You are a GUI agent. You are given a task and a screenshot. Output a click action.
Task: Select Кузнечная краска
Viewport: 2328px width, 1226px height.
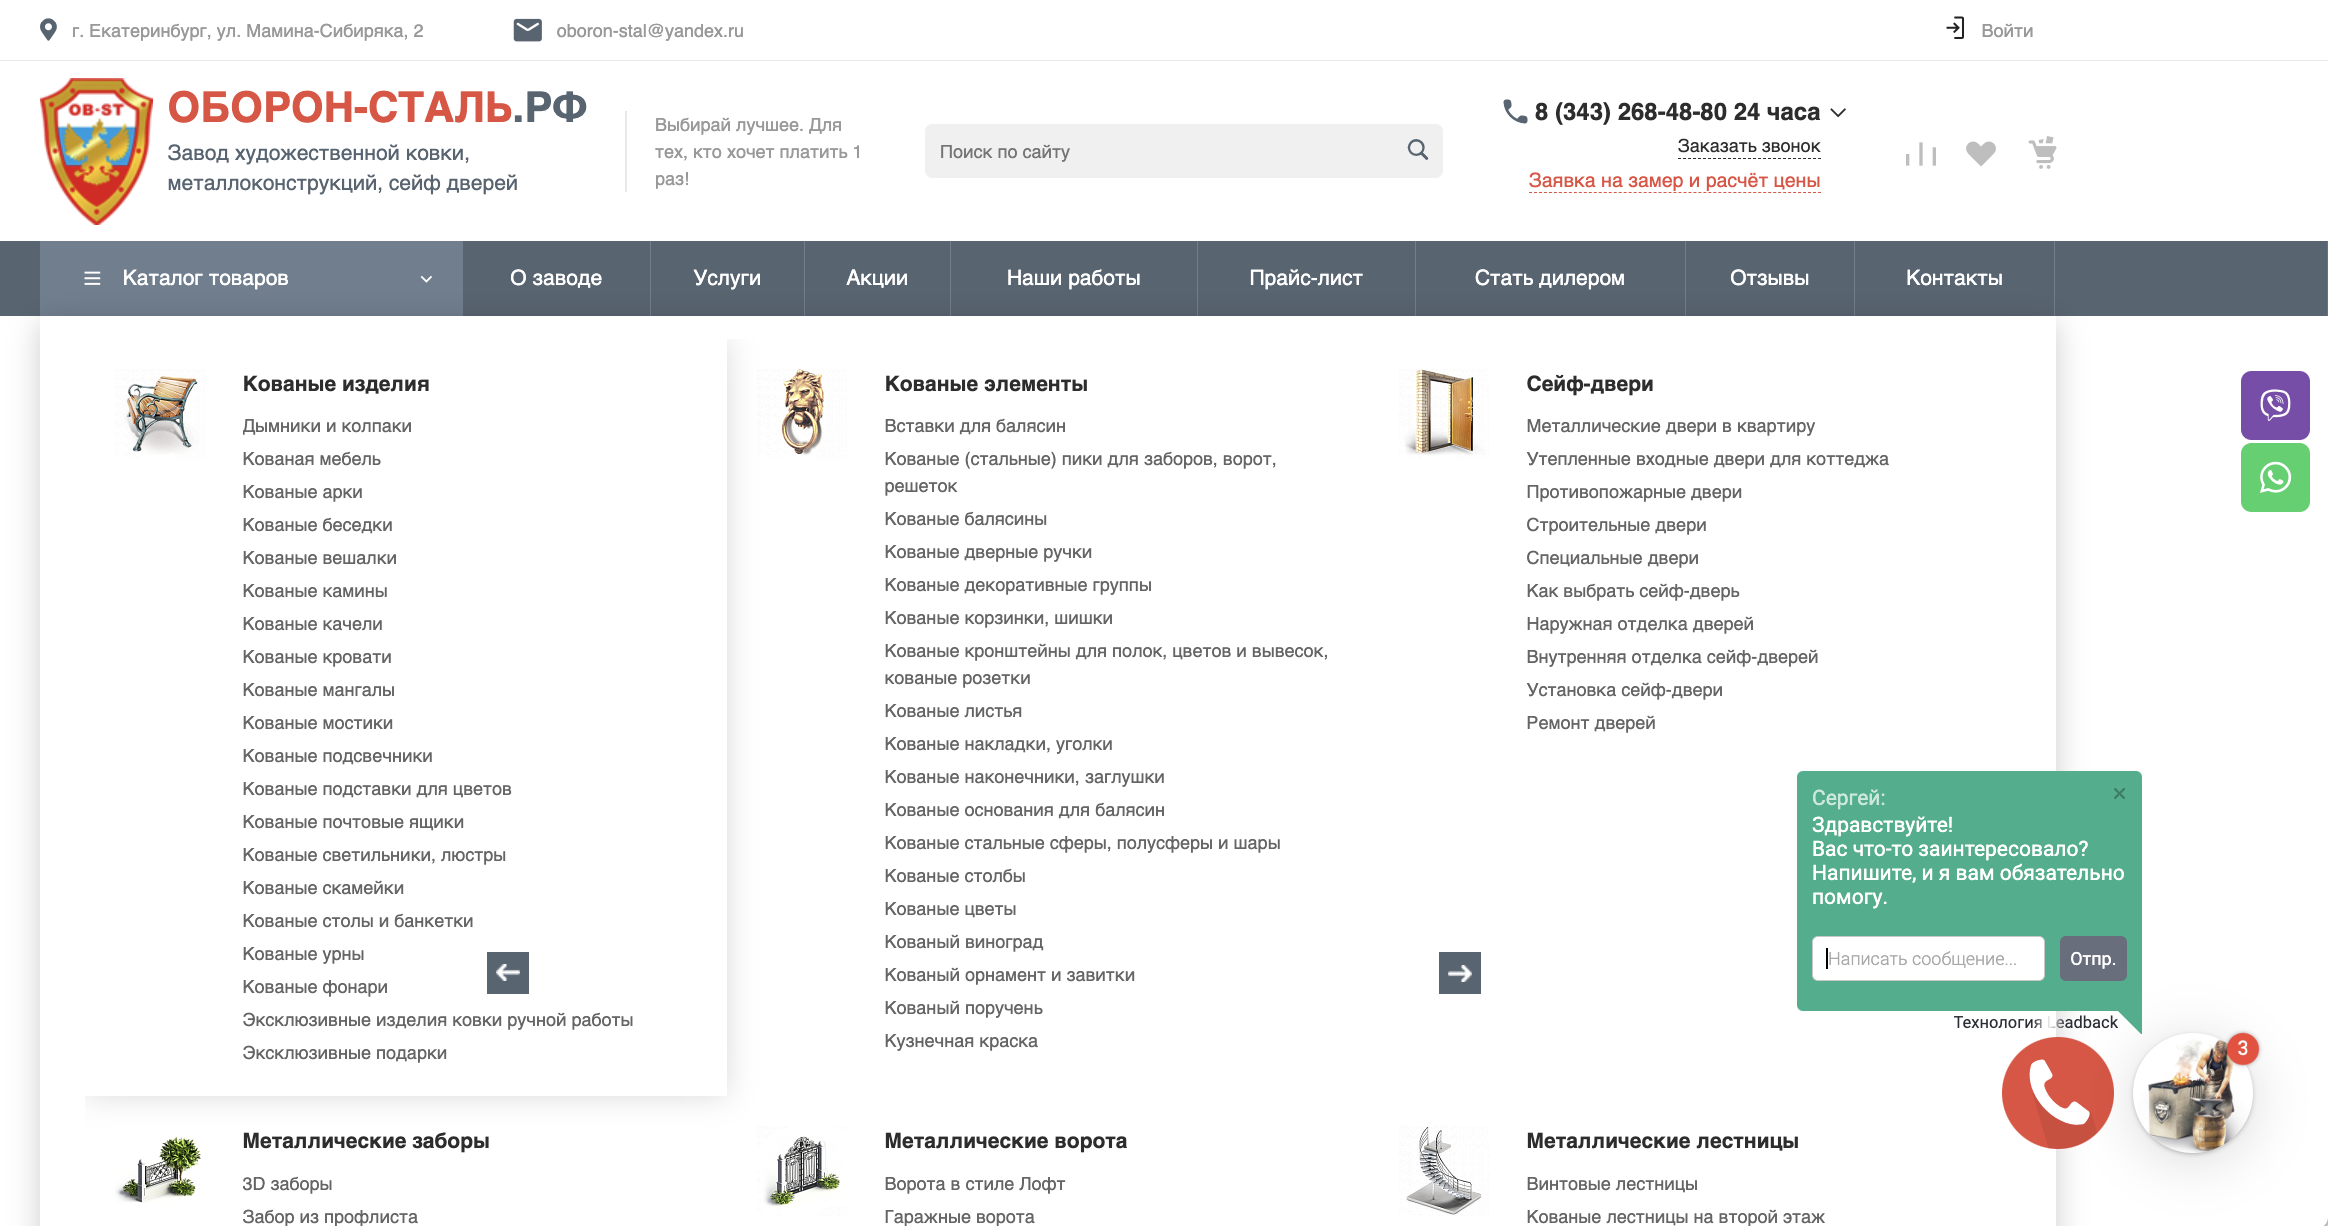click(x=961, y=1041)
